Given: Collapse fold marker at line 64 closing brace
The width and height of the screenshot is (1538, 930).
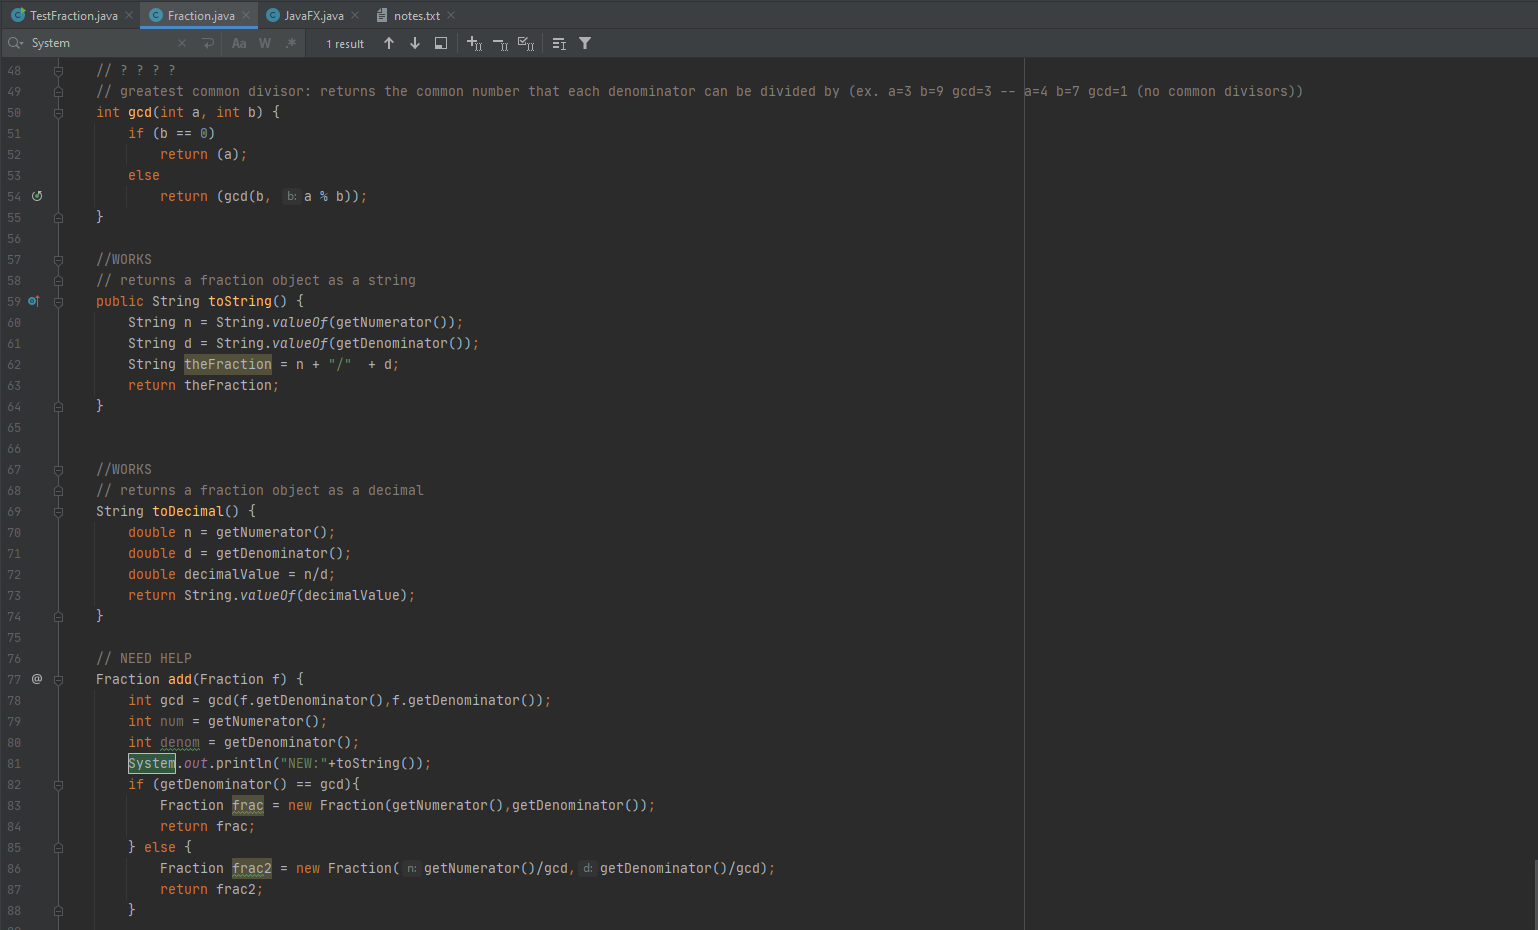Looking at the screenshot, I should click(x=58, y=406).
